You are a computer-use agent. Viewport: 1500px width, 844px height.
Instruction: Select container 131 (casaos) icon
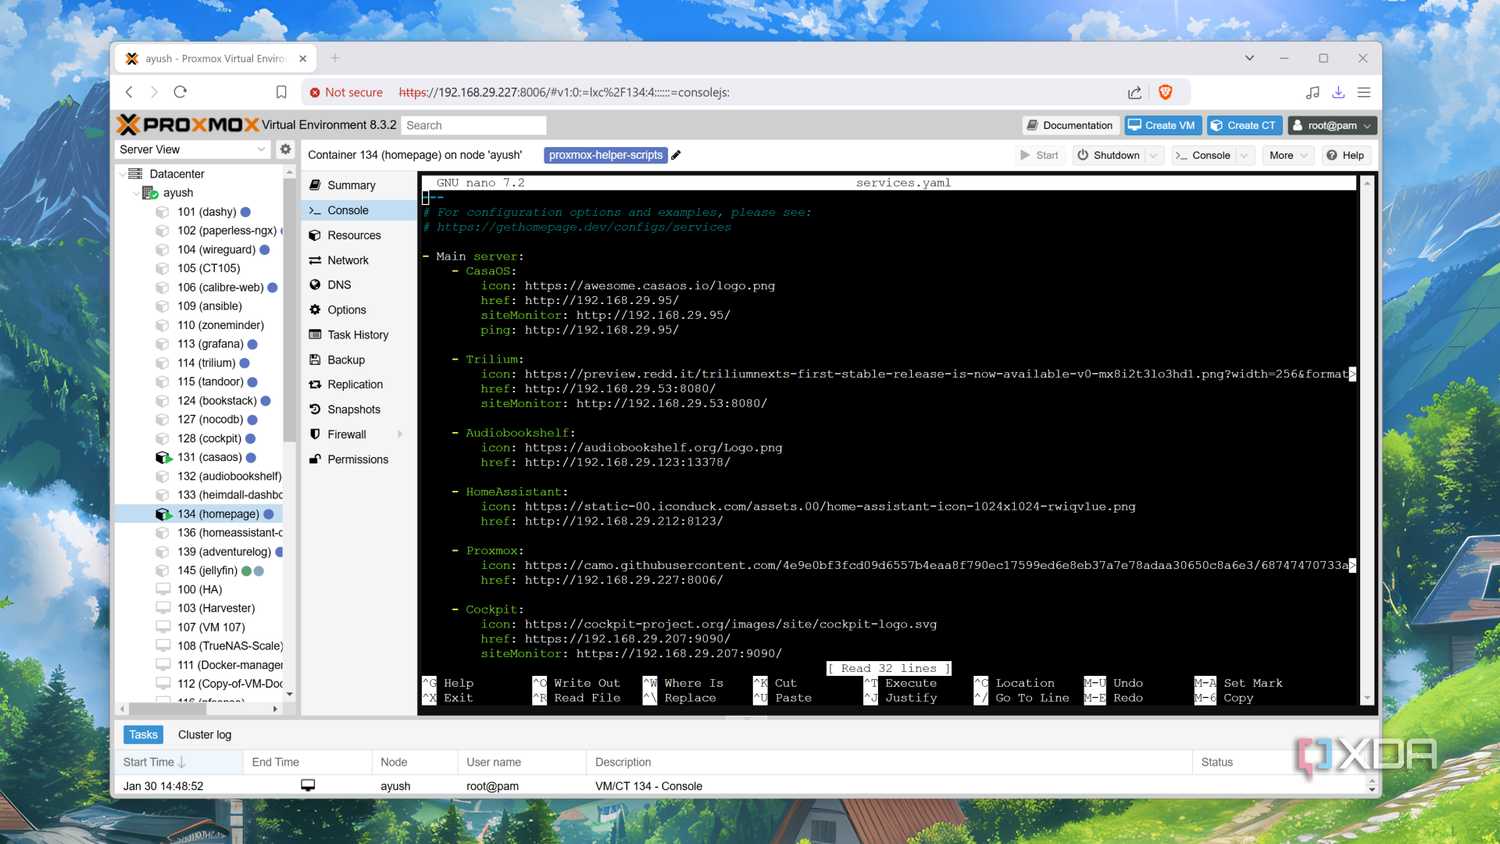click(x=164, y=457)
